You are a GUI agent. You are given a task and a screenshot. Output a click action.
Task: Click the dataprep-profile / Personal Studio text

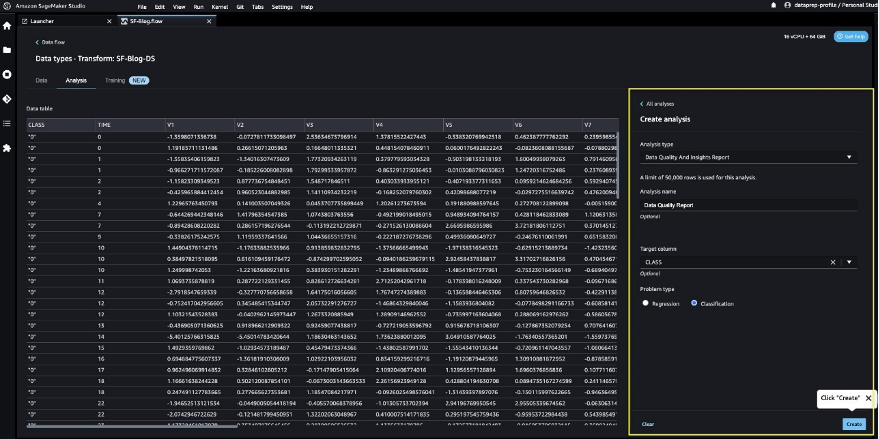click(836, 5)
